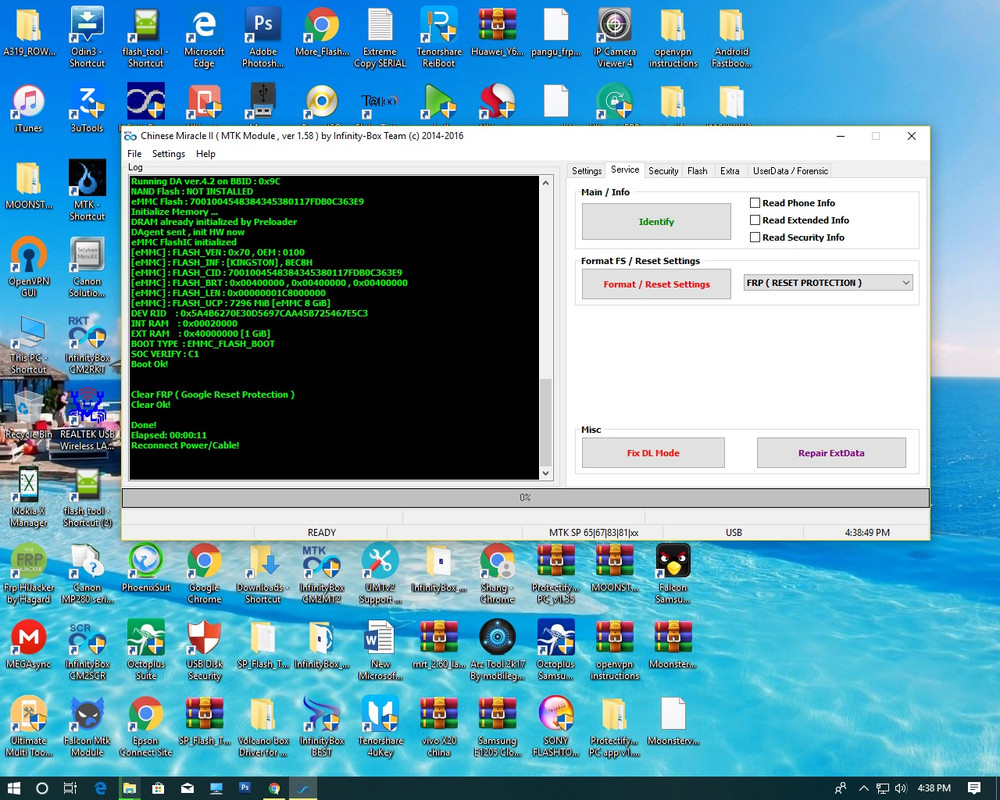Image resolution: width=1000 pixels, height=800 pixels.
Task: Enable the Read Extended Info checkbox
Action: click(755, 220)
